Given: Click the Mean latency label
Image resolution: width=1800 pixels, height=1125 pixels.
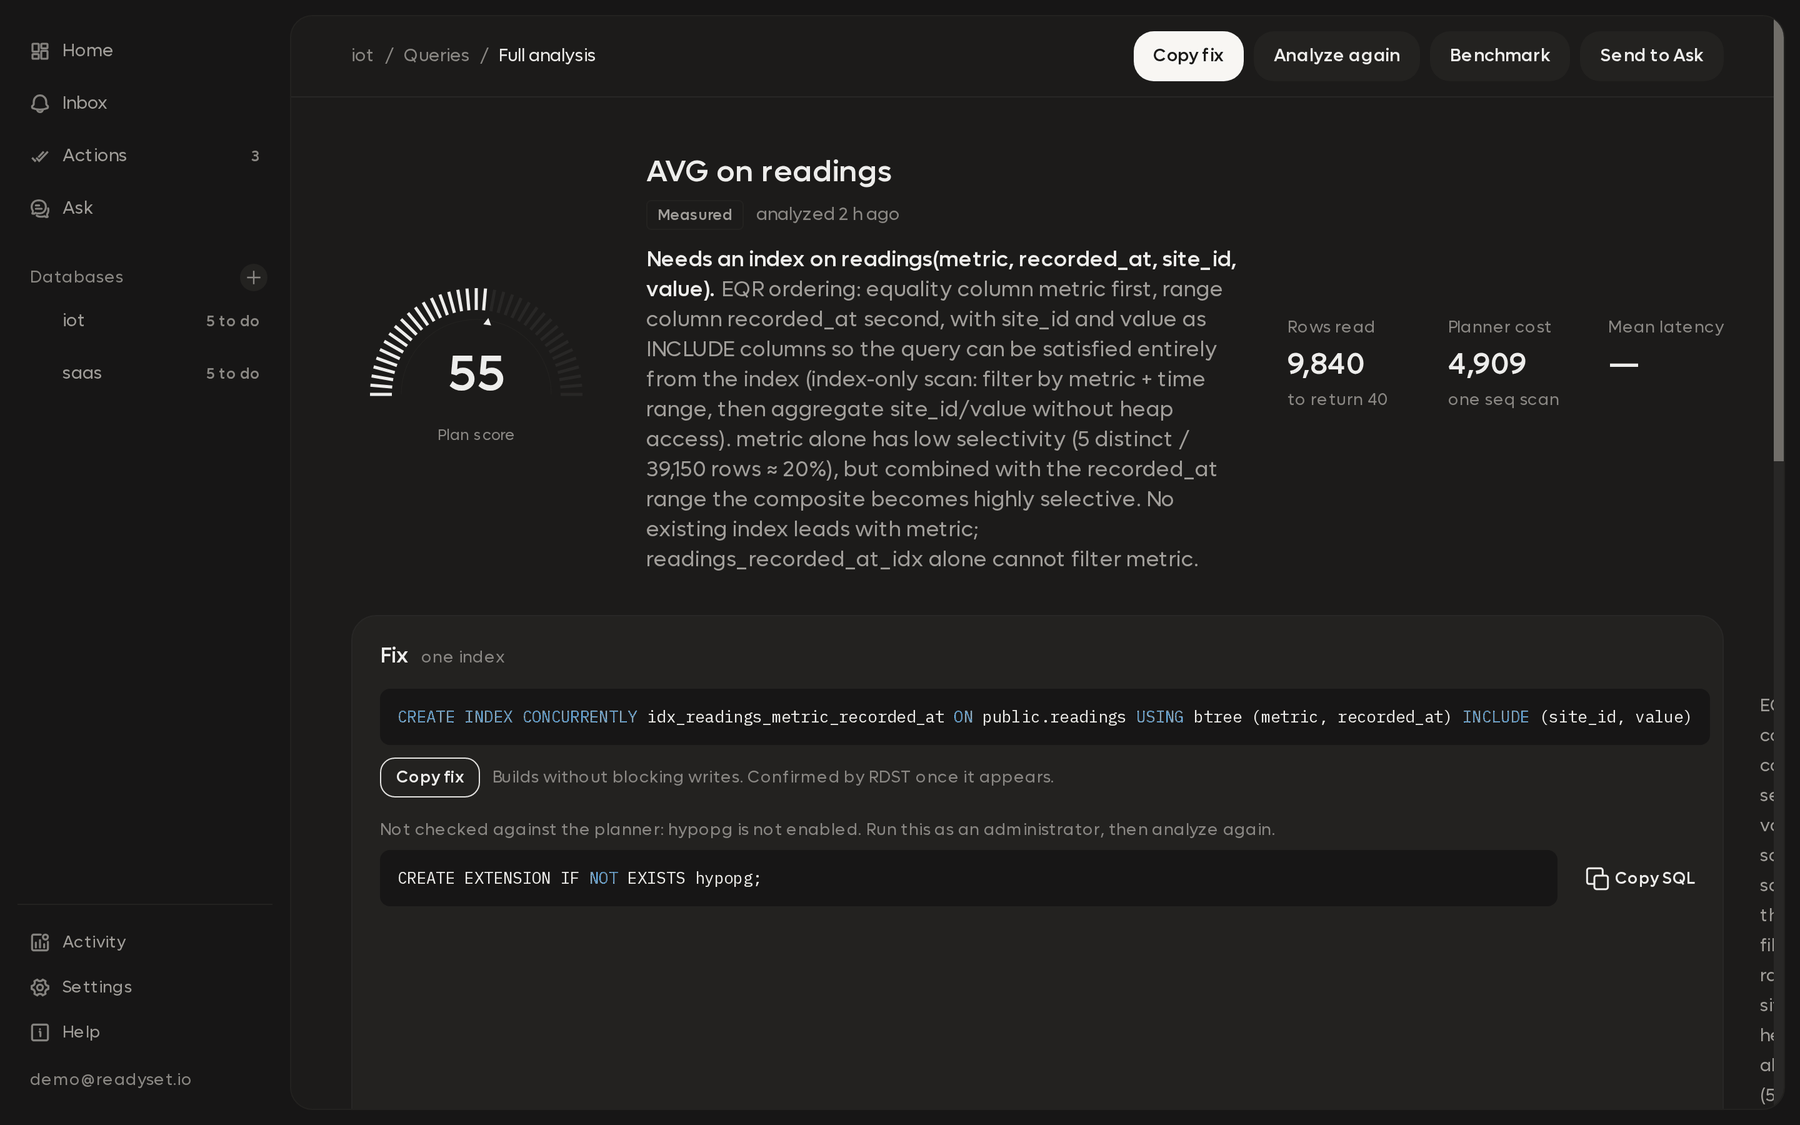Looking at the screenshot, I should coord(1666,327).
